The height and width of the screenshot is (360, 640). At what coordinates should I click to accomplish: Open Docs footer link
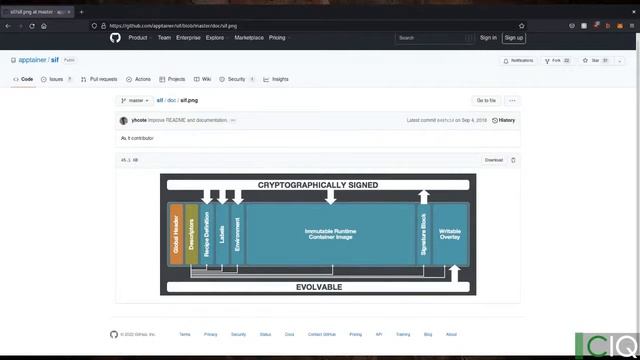(x=289, y=334)
